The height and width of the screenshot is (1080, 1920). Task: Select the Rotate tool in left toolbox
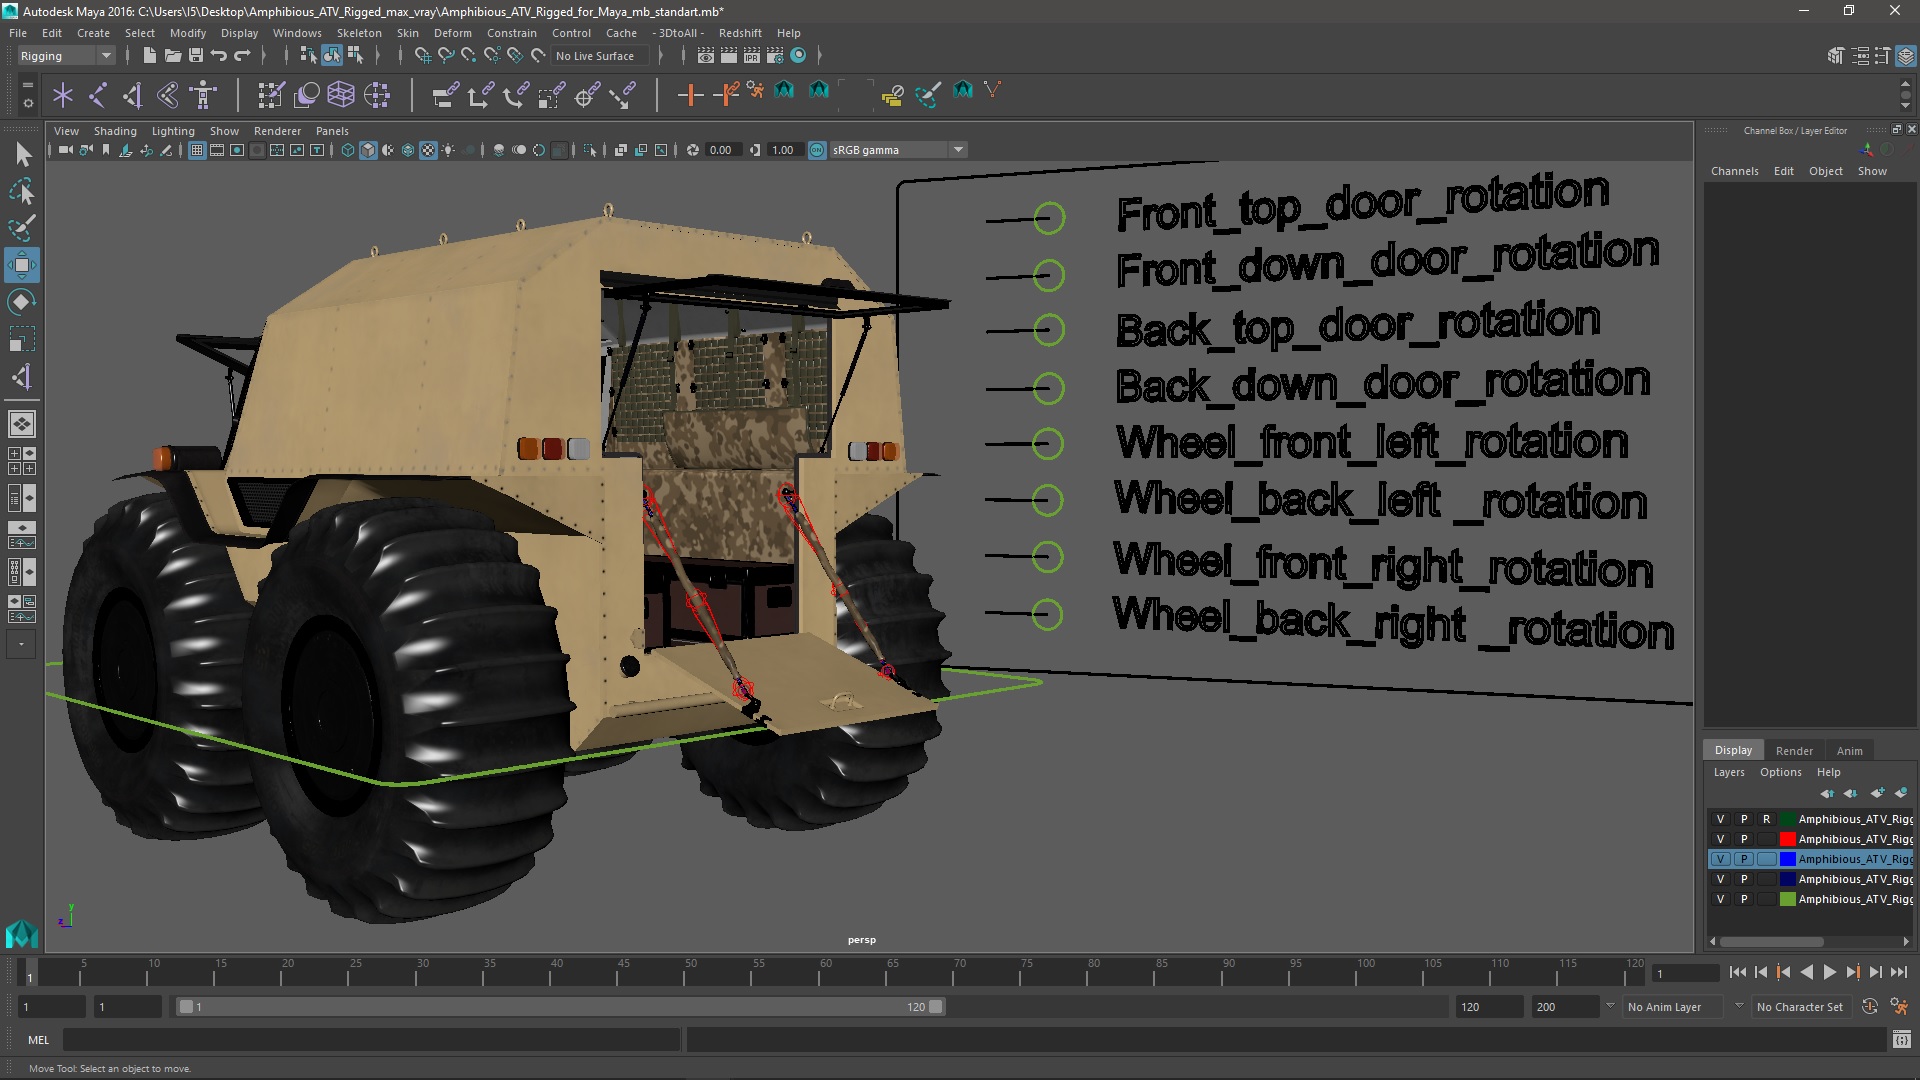[x=21, y=302]
